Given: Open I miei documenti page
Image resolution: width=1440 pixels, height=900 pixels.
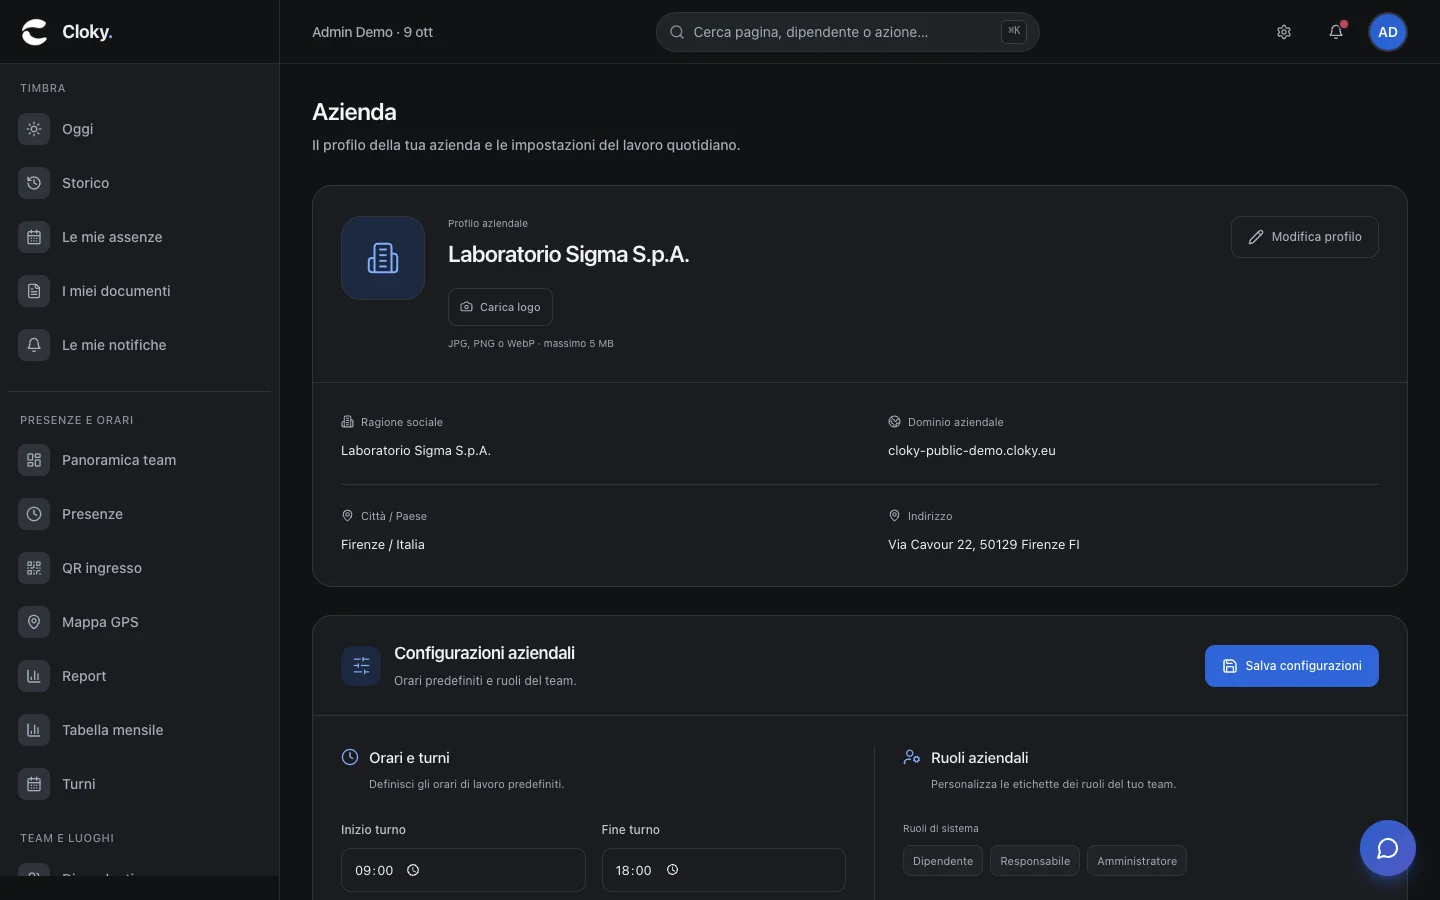Looking at the screenshot, I should click(x=139, y=291).
